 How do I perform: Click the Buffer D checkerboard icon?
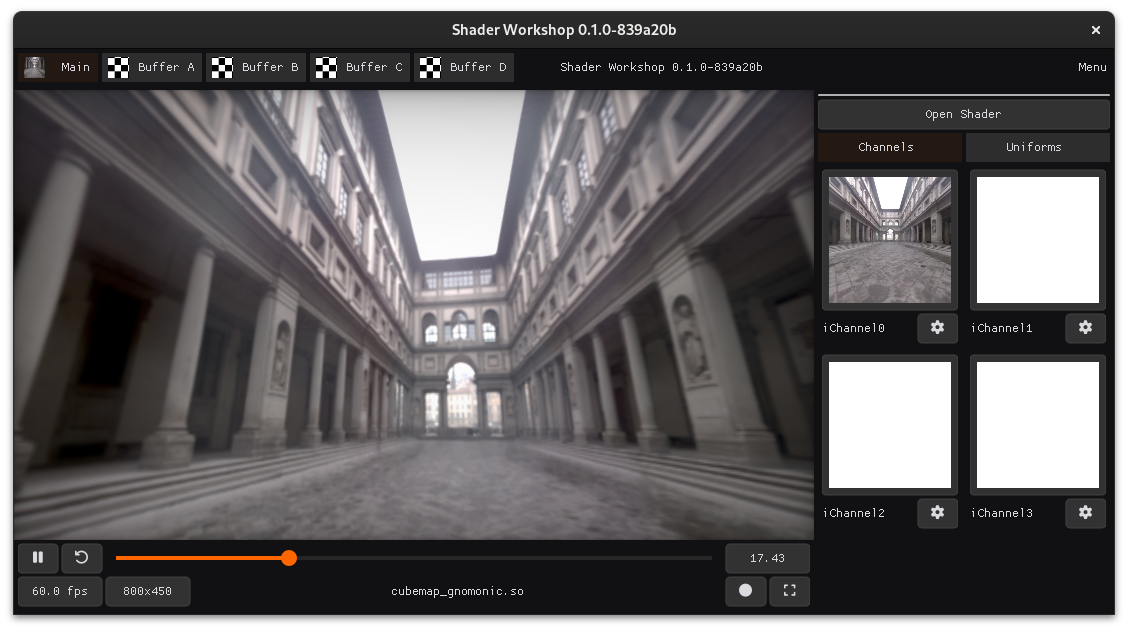click(430, 67)
